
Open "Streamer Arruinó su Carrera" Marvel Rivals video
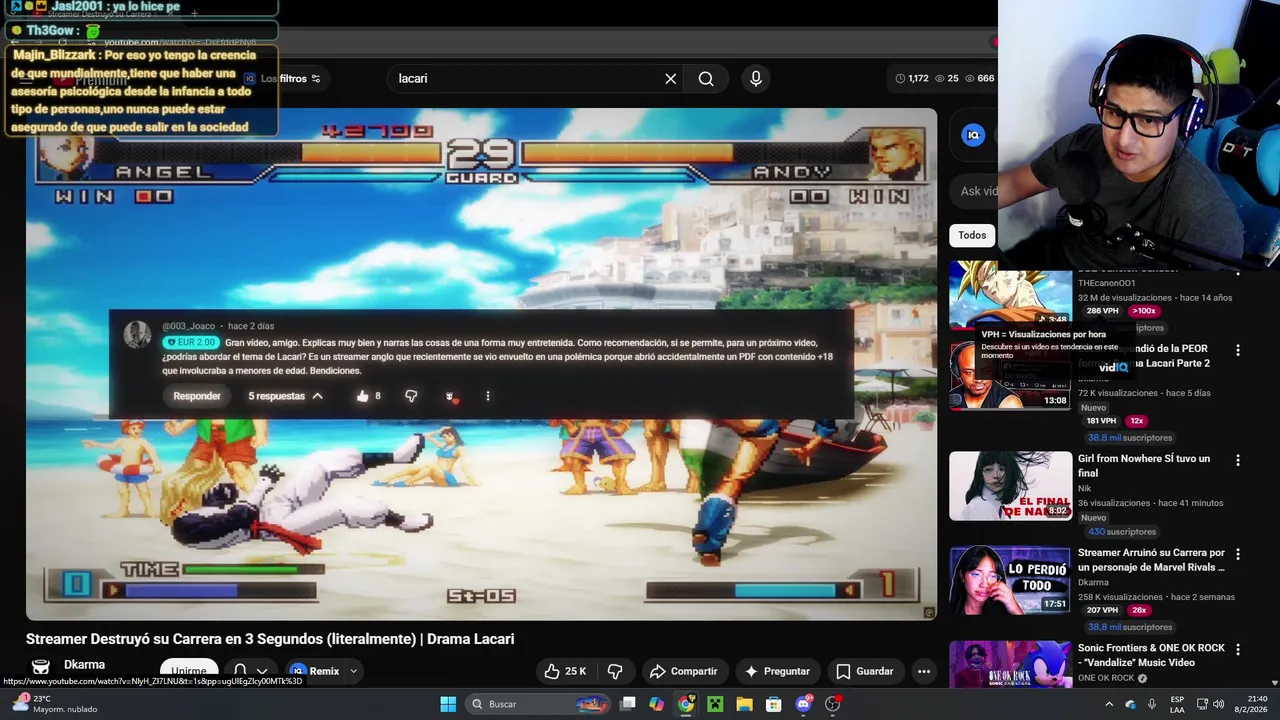point(1151,560)
